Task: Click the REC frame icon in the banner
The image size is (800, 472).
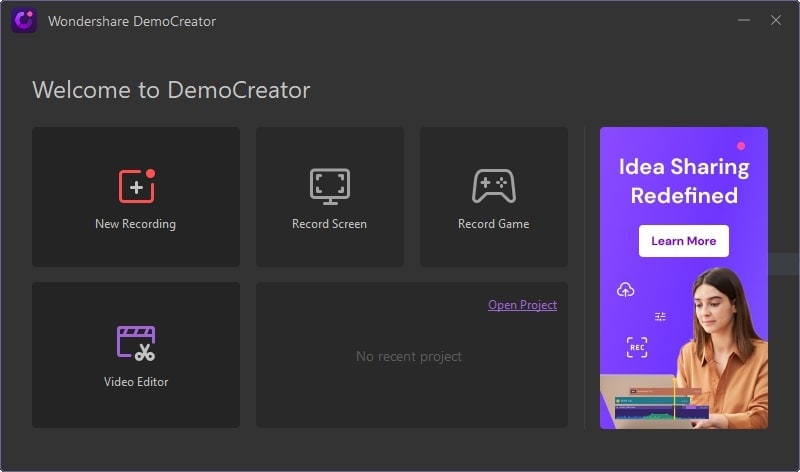Action: pos(637,347)
